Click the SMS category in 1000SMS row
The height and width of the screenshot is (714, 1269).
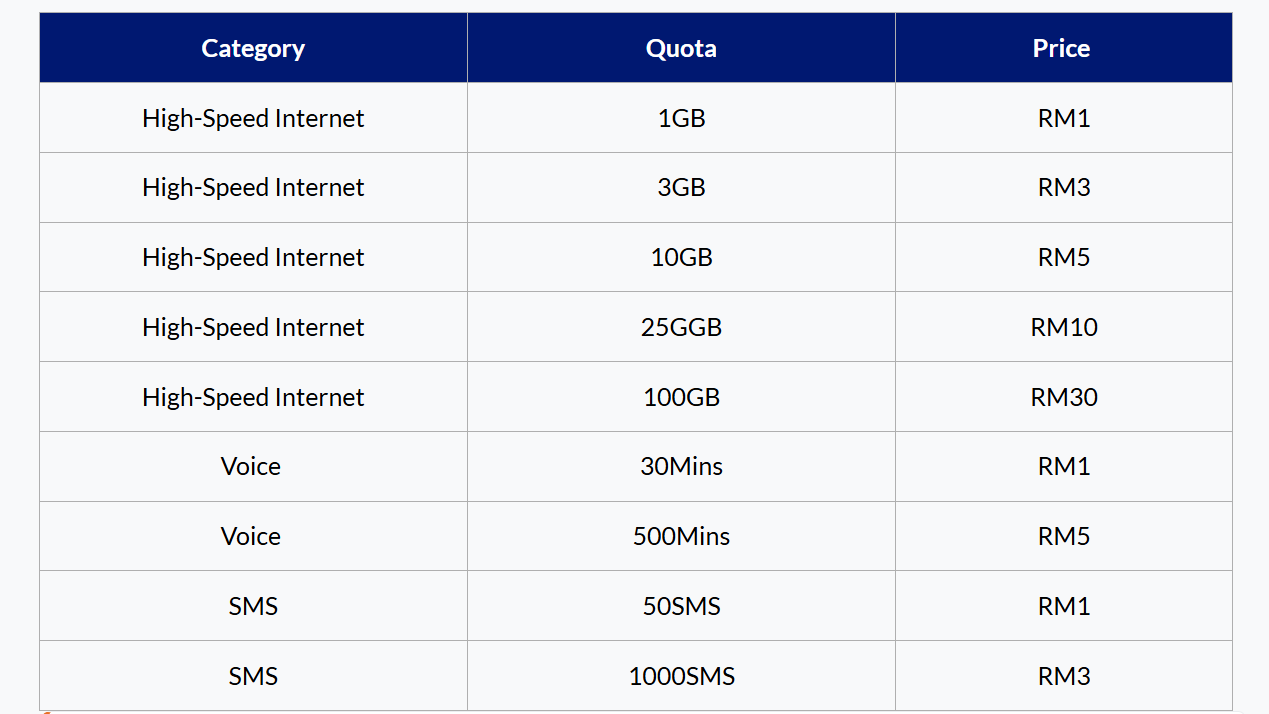[253, 676]
